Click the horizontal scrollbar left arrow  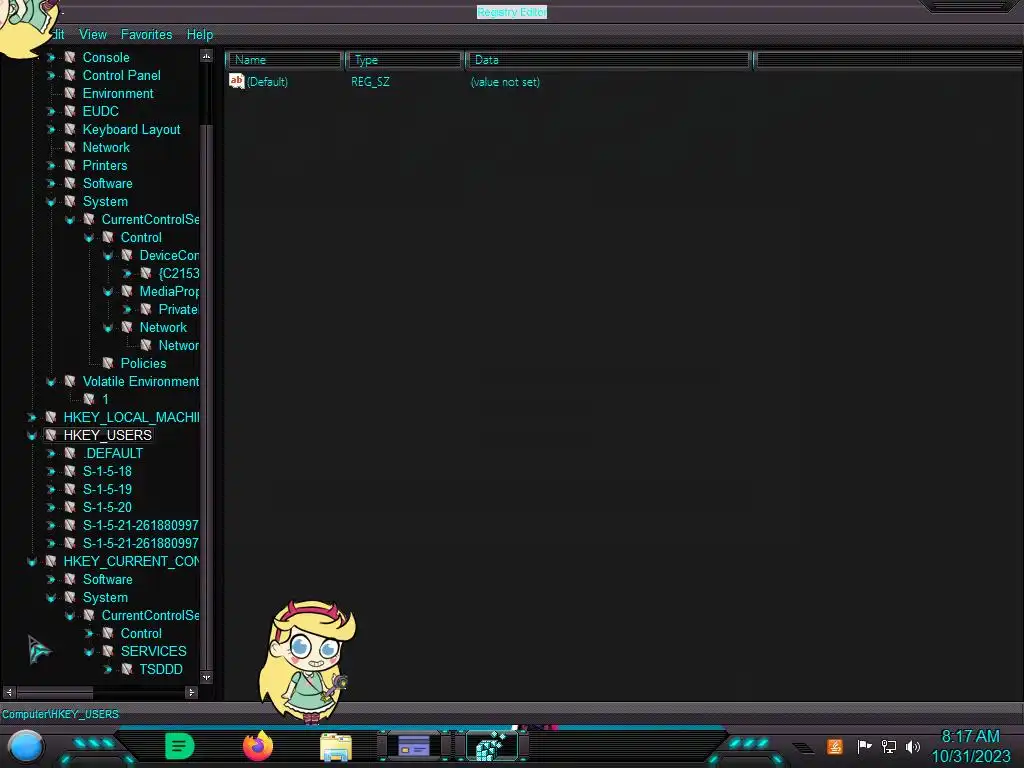coord(8,692)
